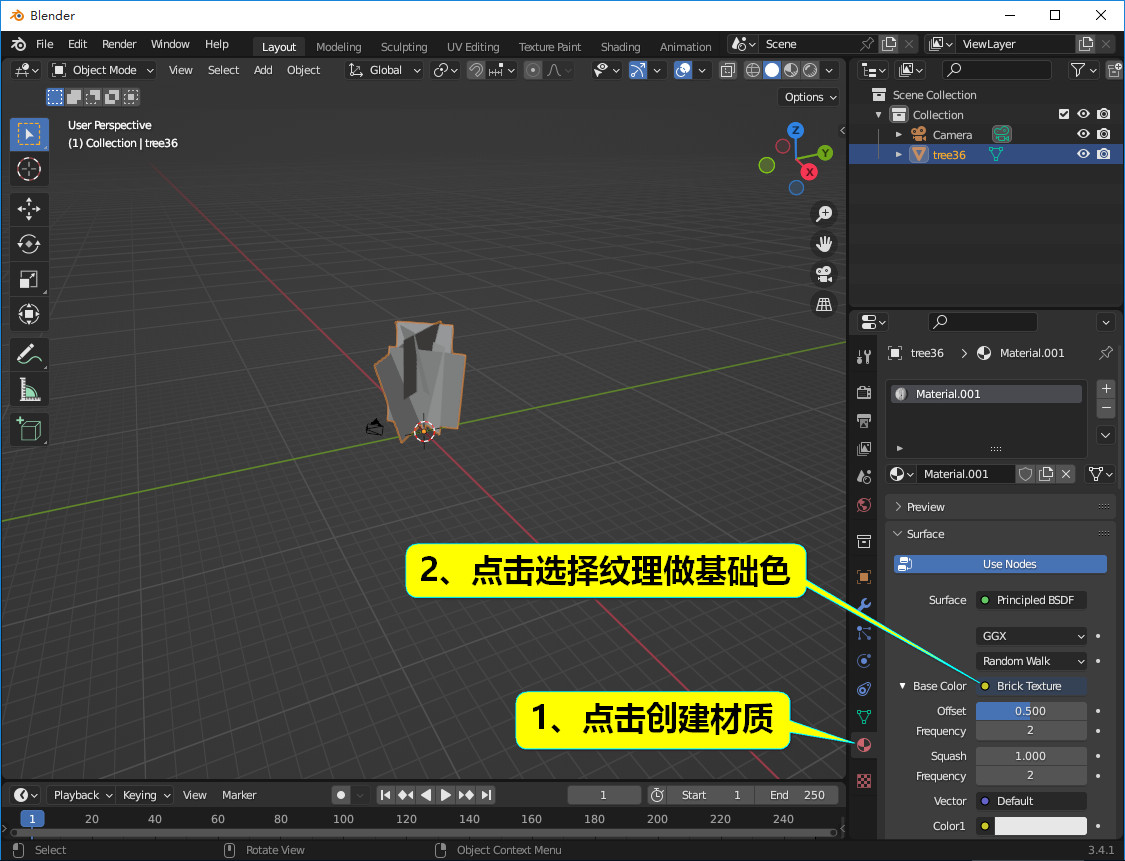The image size is (1125, 861).
Task: Activate the Annotate pencil tool
Action: coord(29,354)
